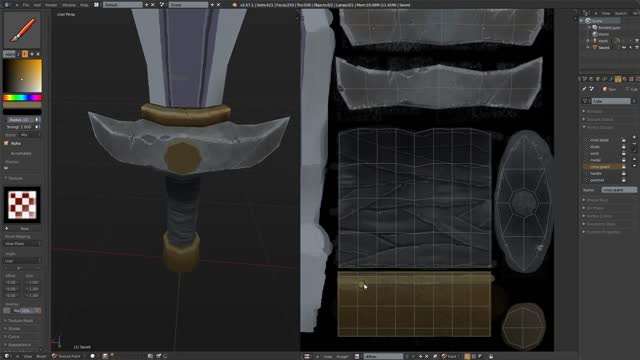Toggle lock for pommel vertex group
This screenshot has height=360, width=640.
624,180
